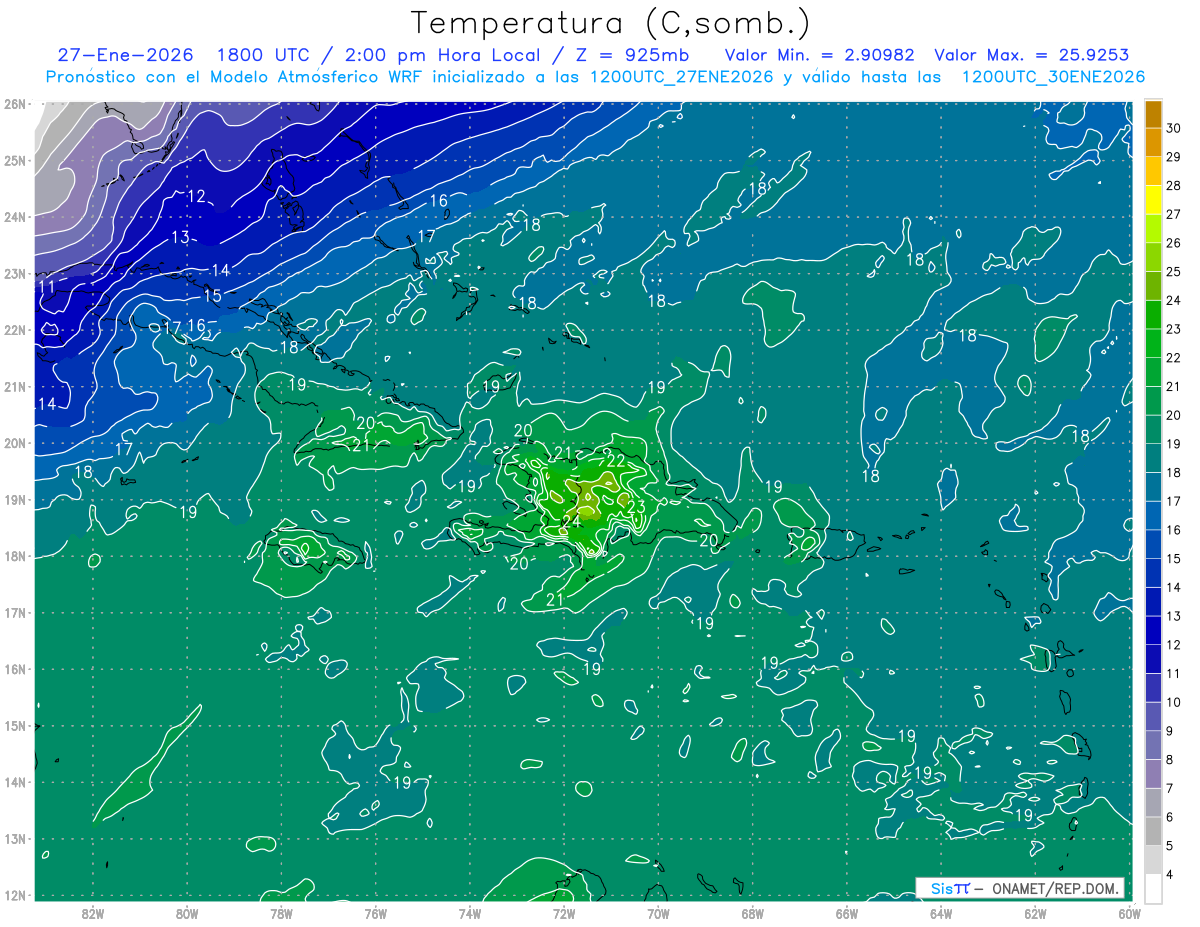
Task: Click the '18N' latitude axis label
Action: point(14,556)
